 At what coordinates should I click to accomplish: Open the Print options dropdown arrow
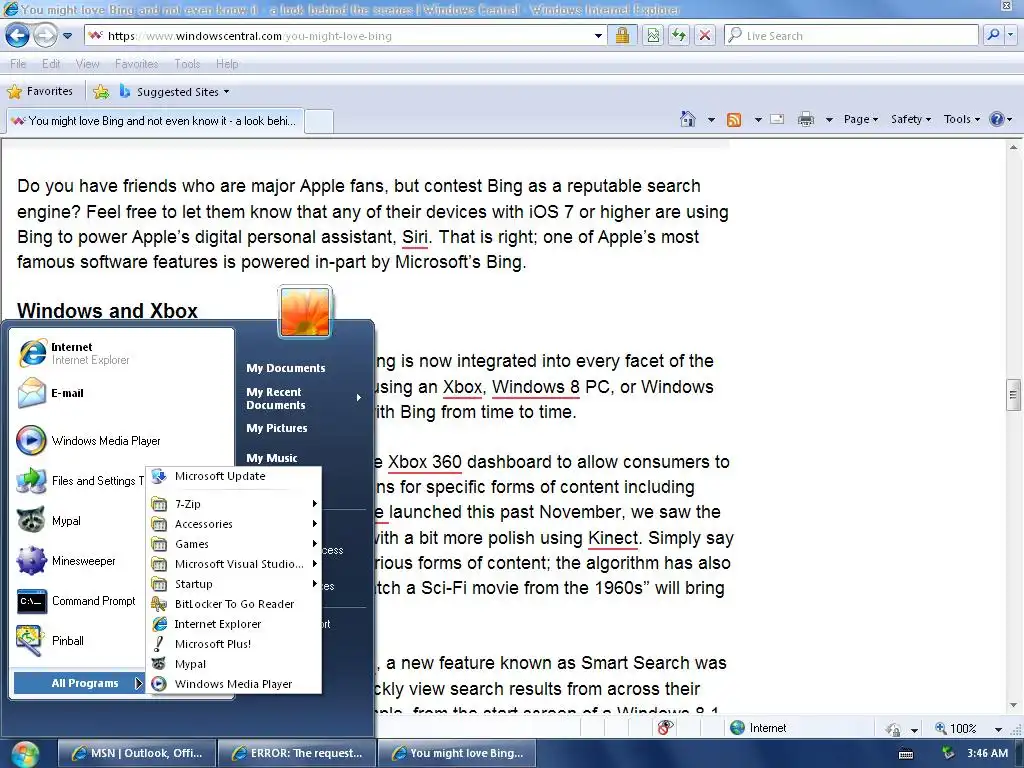click(x=829, y=120)
